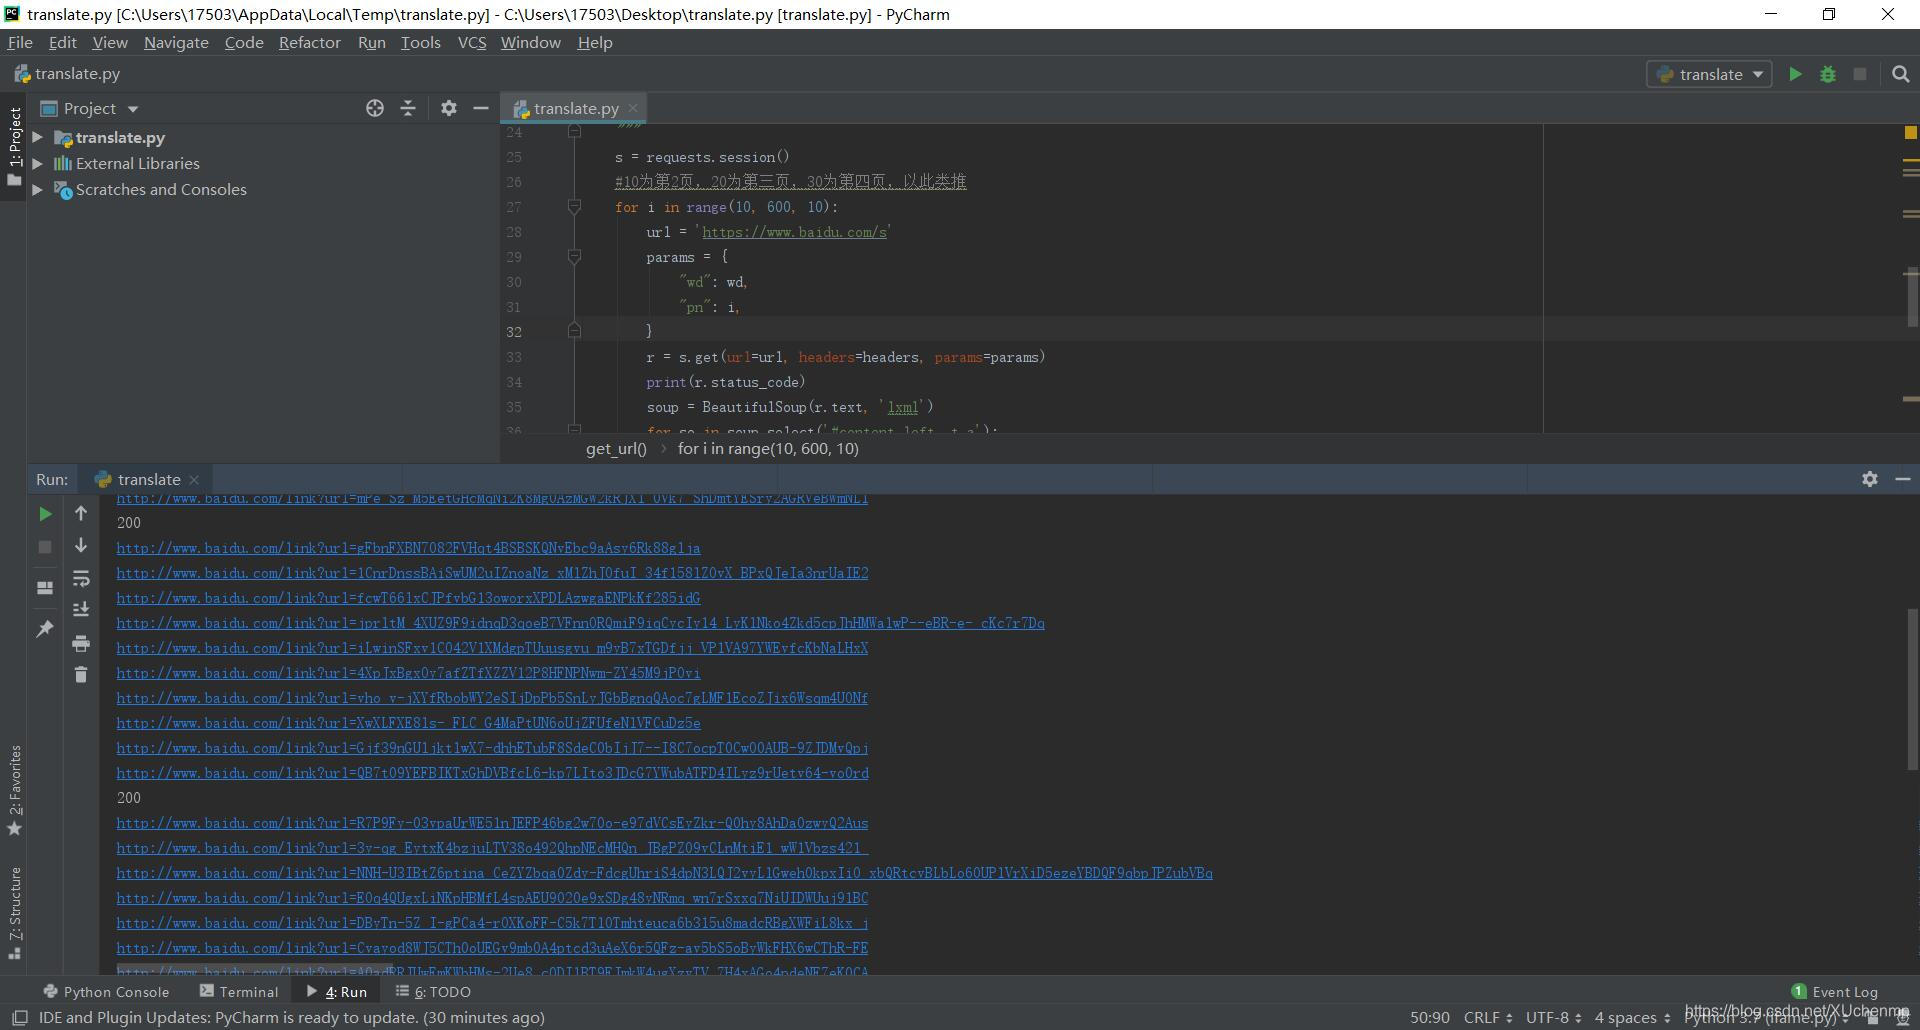Change the 4 spaces indent setting
This screenshot has height=1030, width=1920.
[1632, 1017]
